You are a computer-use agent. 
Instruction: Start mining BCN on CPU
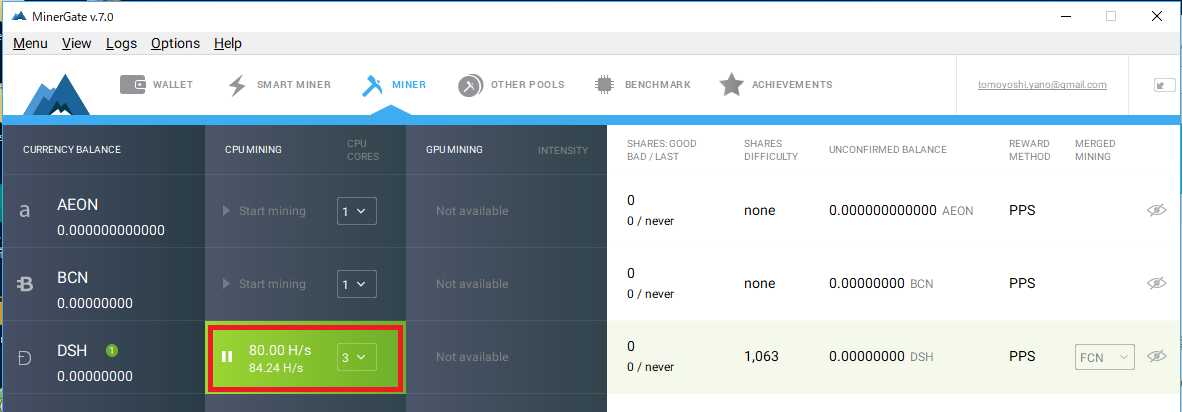coord(265,284)
